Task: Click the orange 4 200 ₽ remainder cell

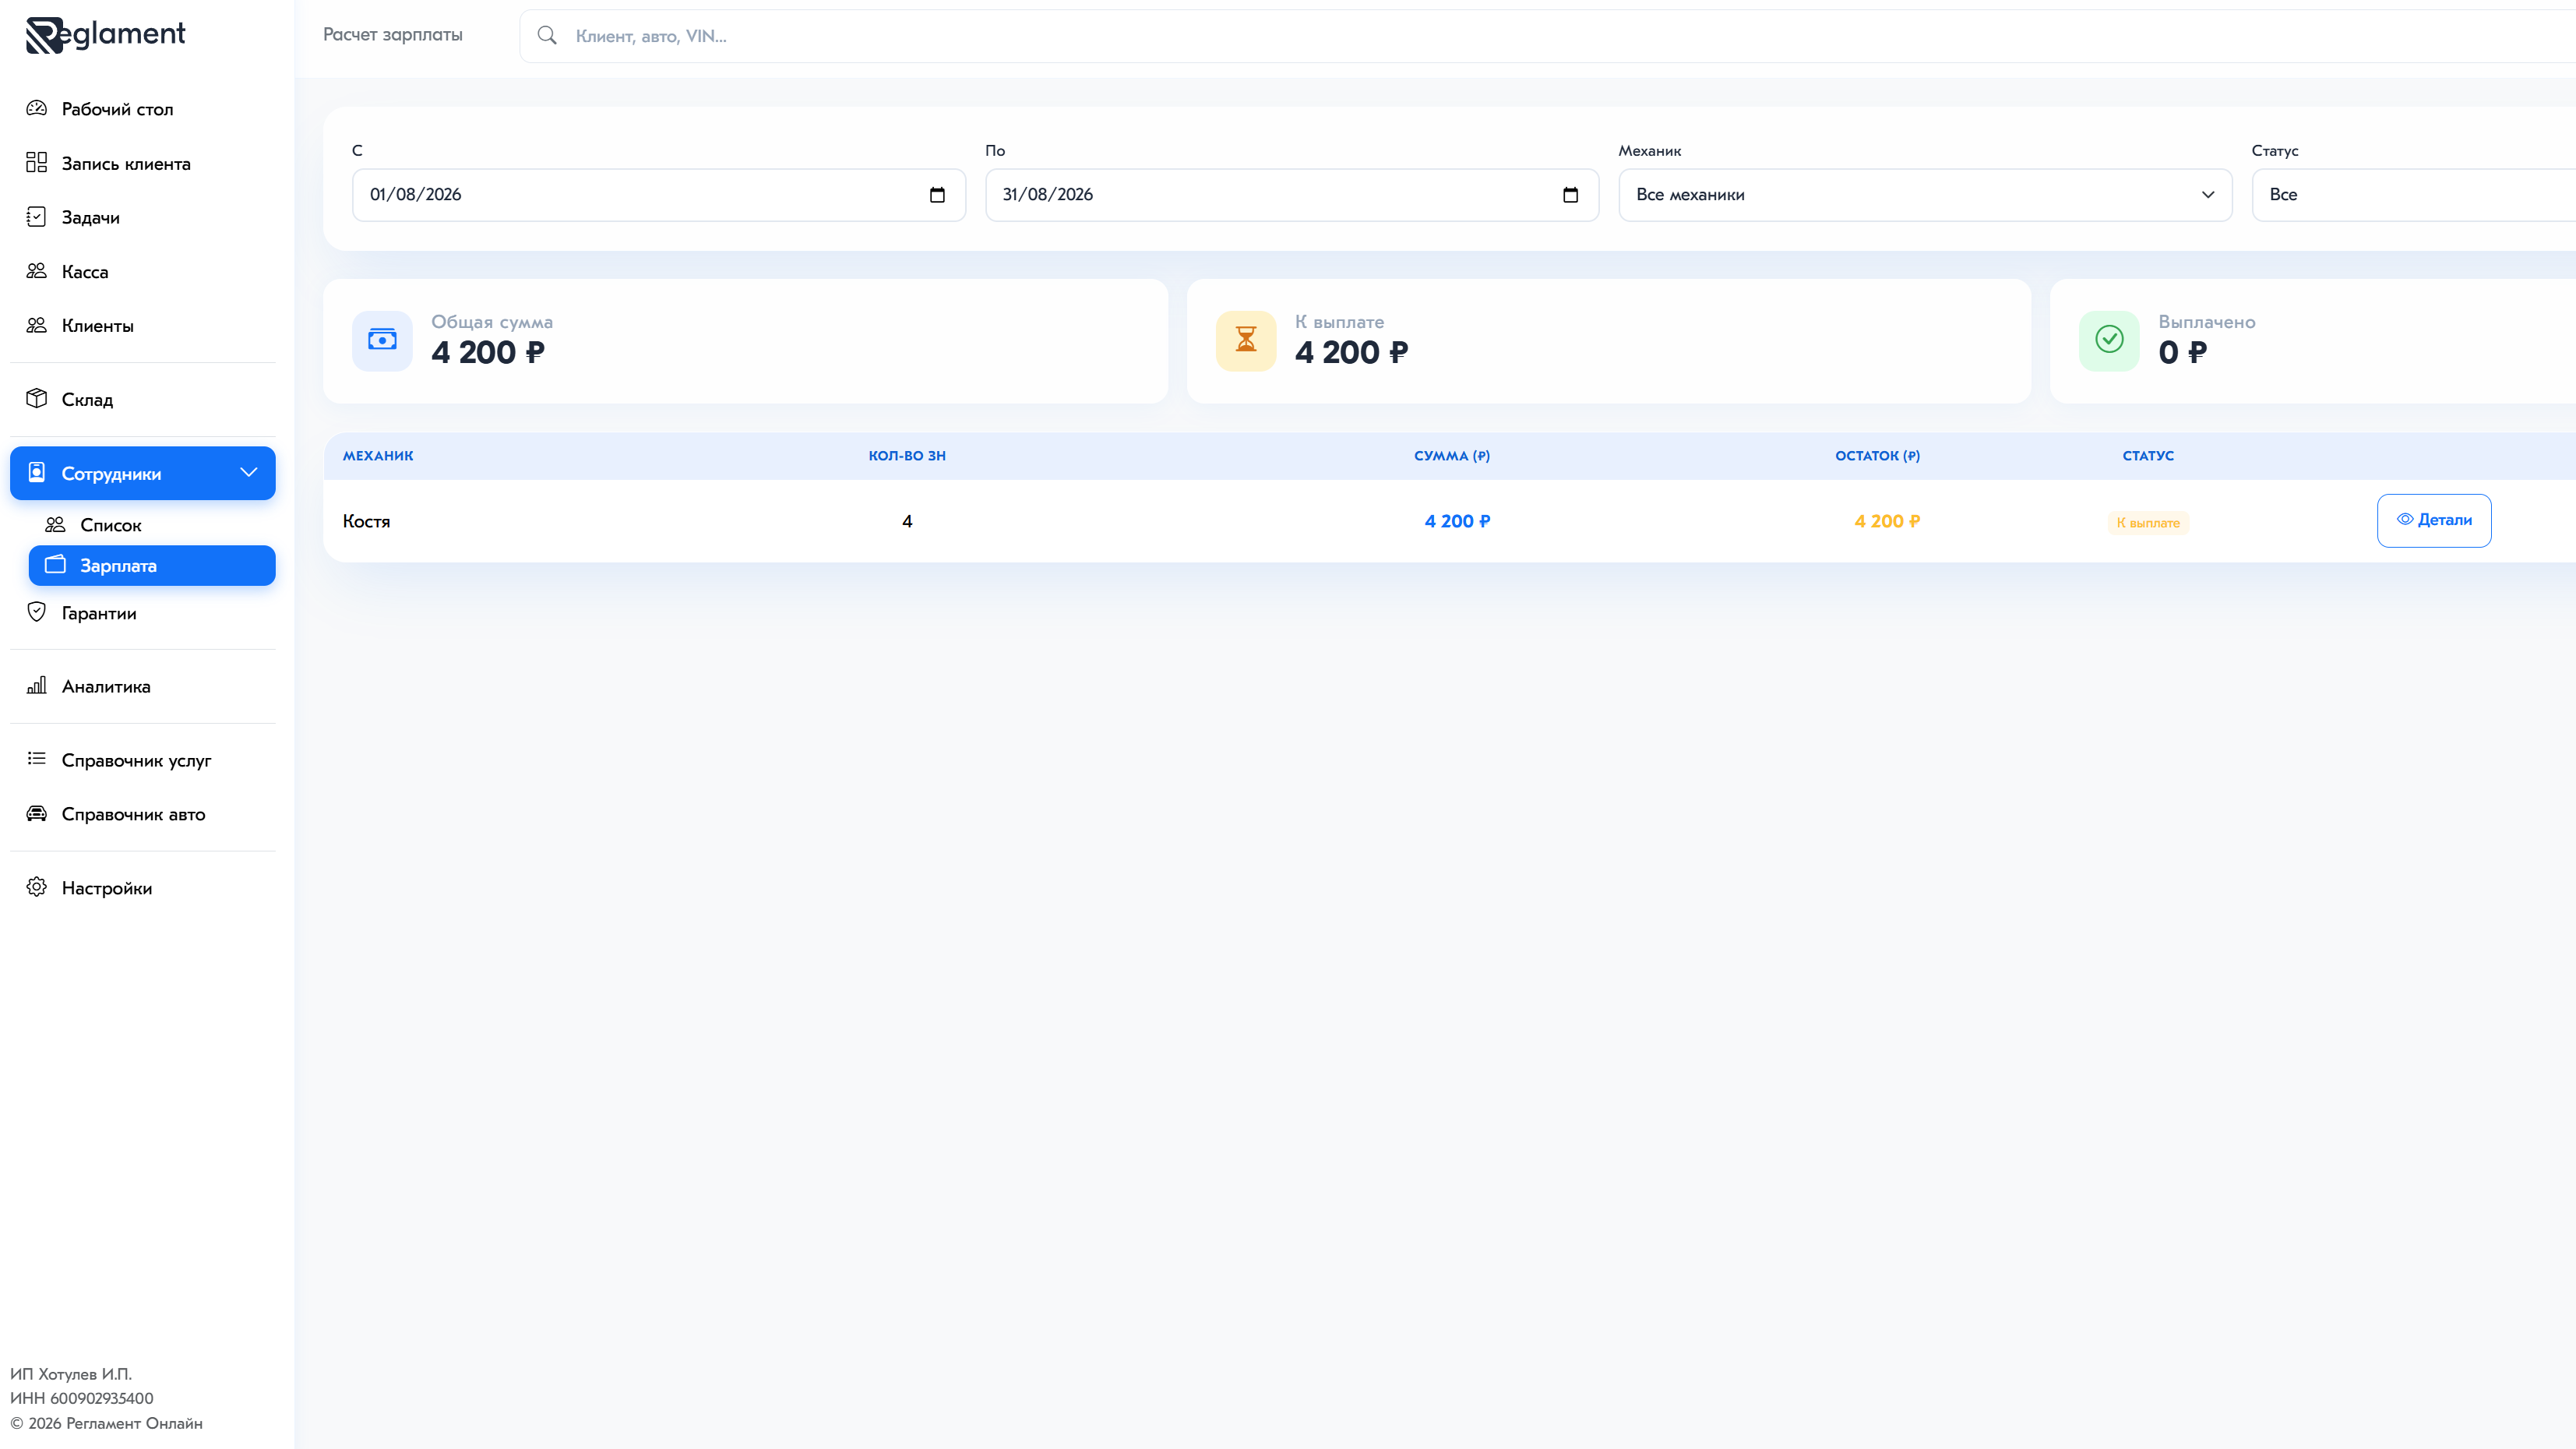Action: click(x=1887, y=521)
